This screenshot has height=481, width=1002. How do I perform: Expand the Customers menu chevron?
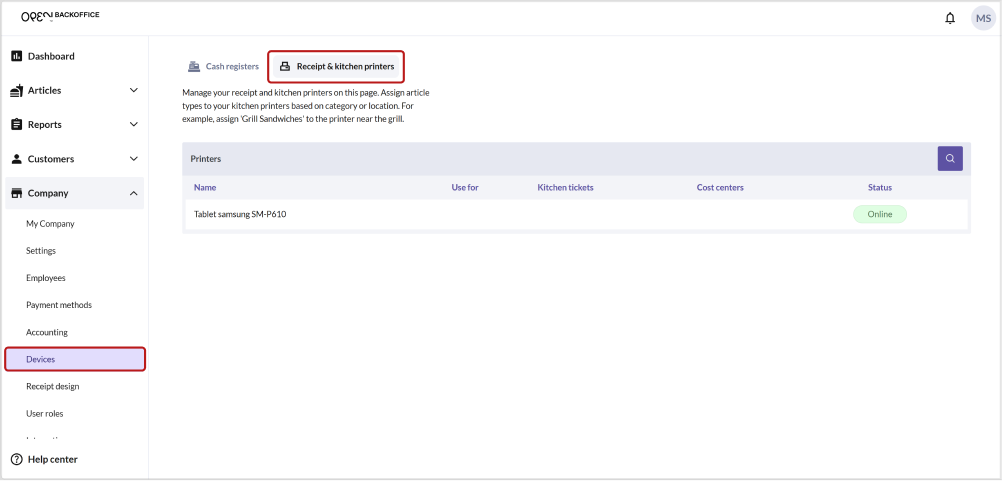(134, 159)
